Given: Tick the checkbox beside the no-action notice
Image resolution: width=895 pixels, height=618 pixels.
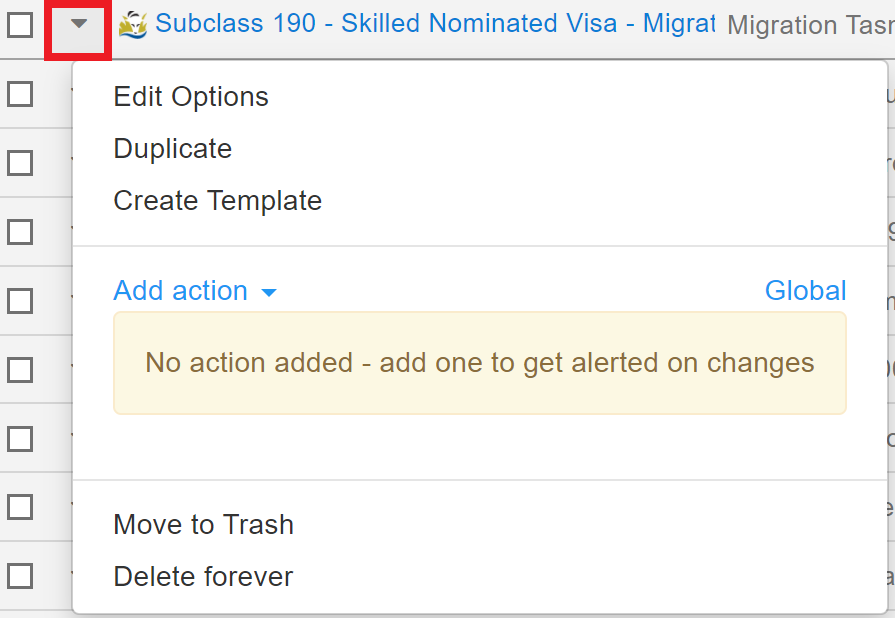Looking at the screenshot, I should point(20,370).
